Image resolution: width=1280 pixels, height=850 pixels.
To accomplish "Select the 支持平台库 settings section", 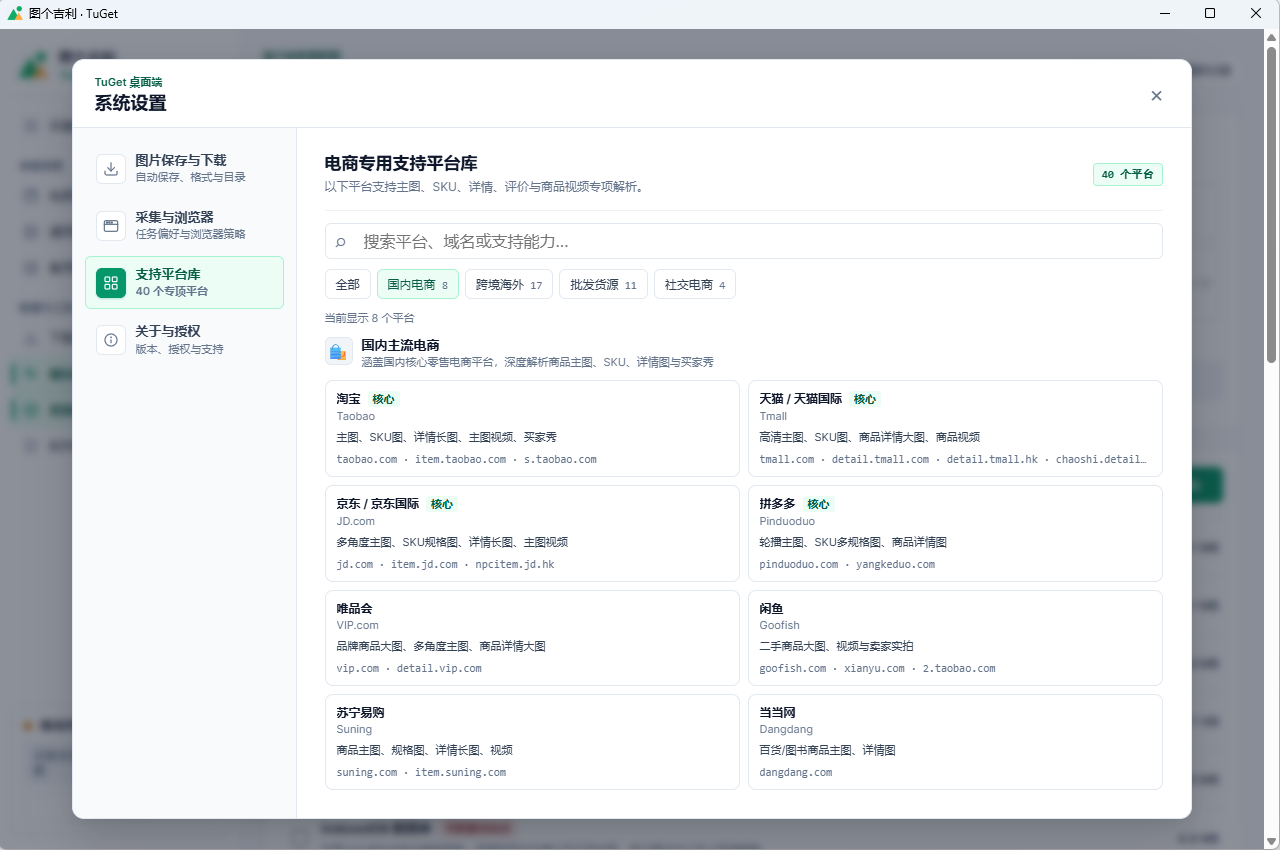I will (184, 282).
